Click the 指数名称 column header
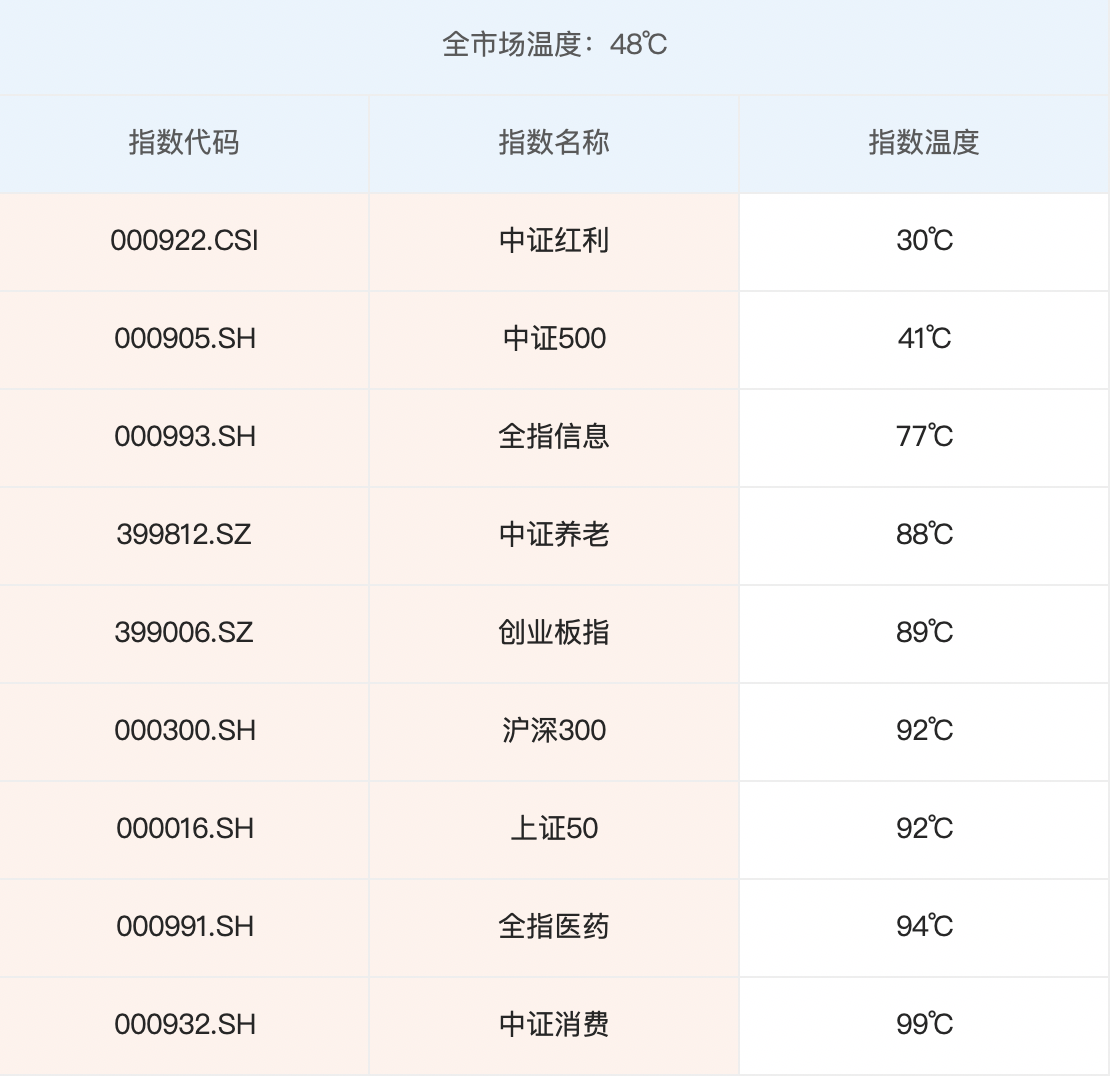This screenshot has width=1110, height=1076. (554, 143)
